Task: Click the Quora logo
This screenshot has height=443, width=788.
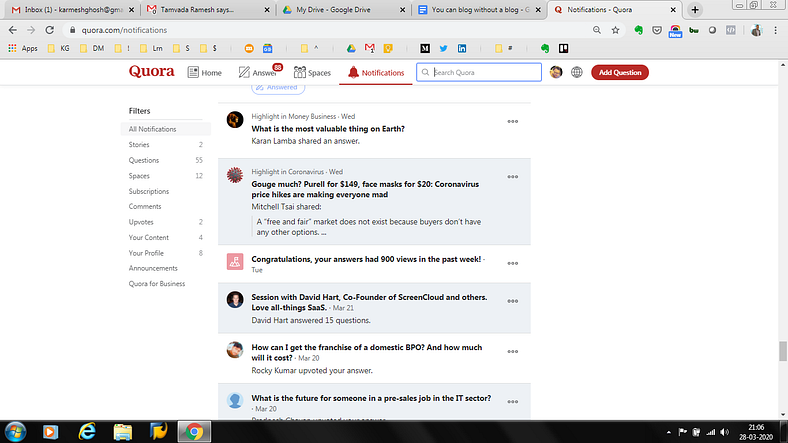Action: pos(151,72)
